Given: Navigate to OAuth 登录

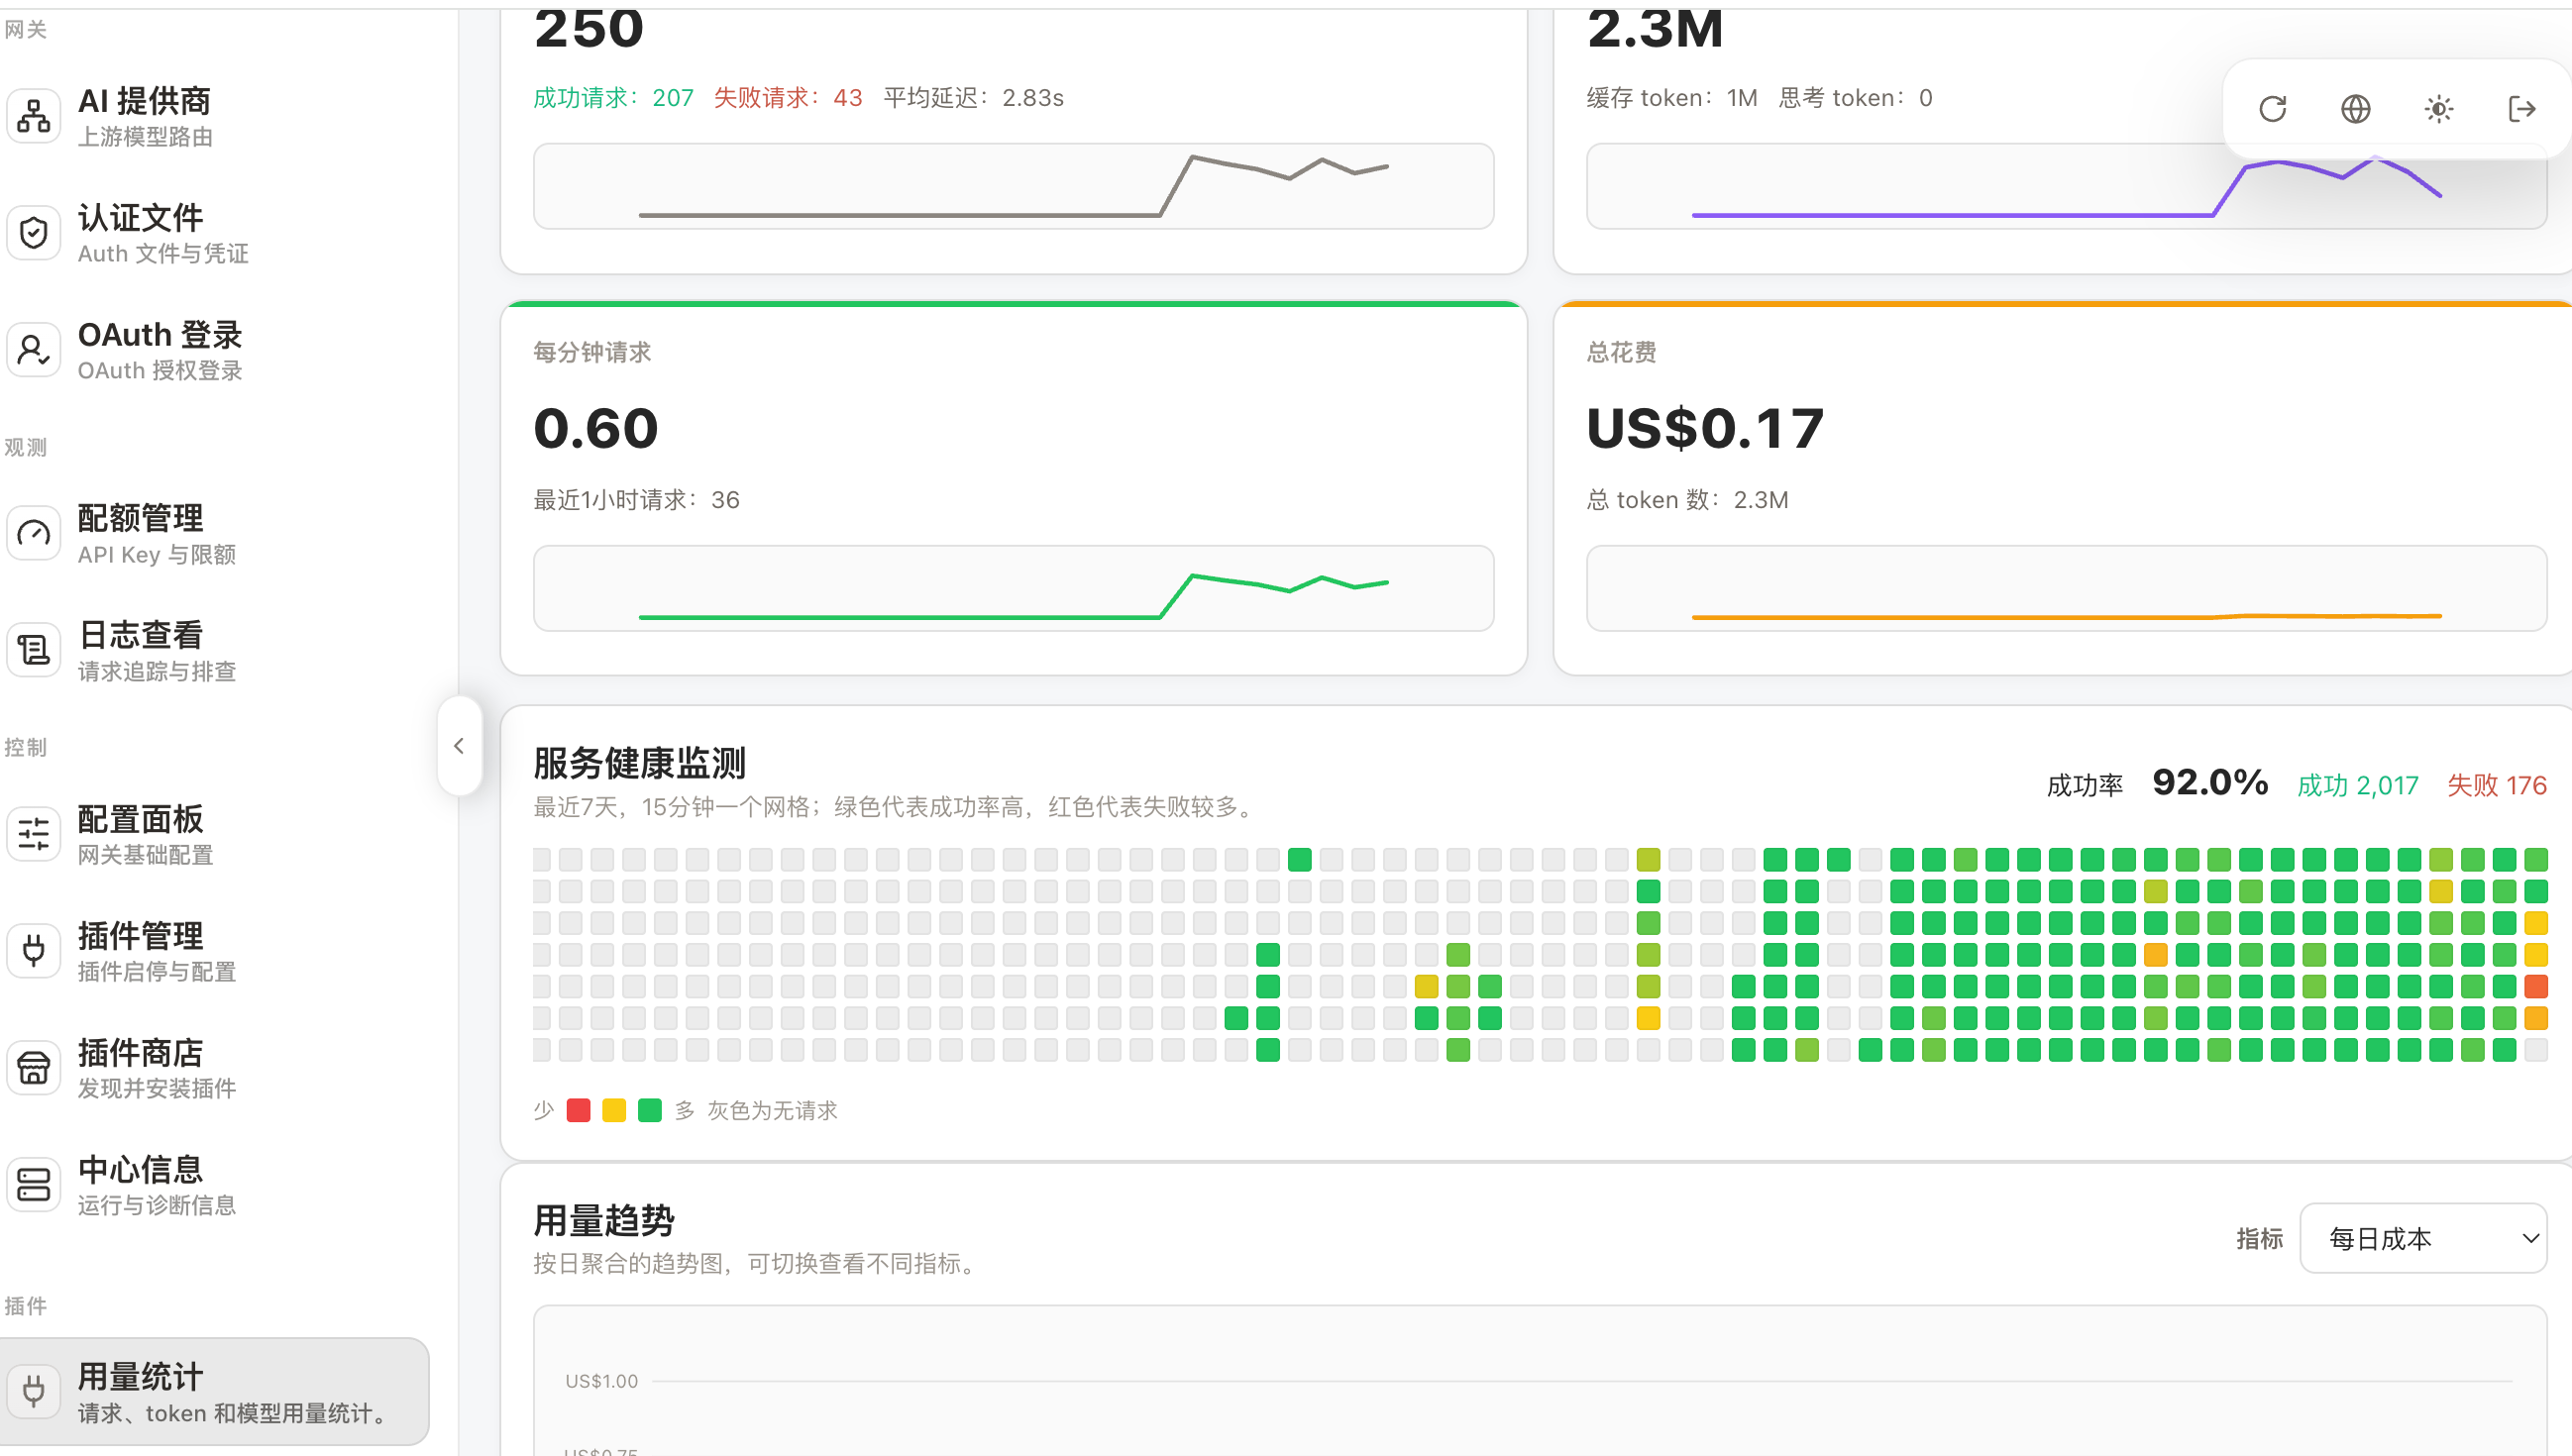Looking at the screenshot, I should click(215, 350).
